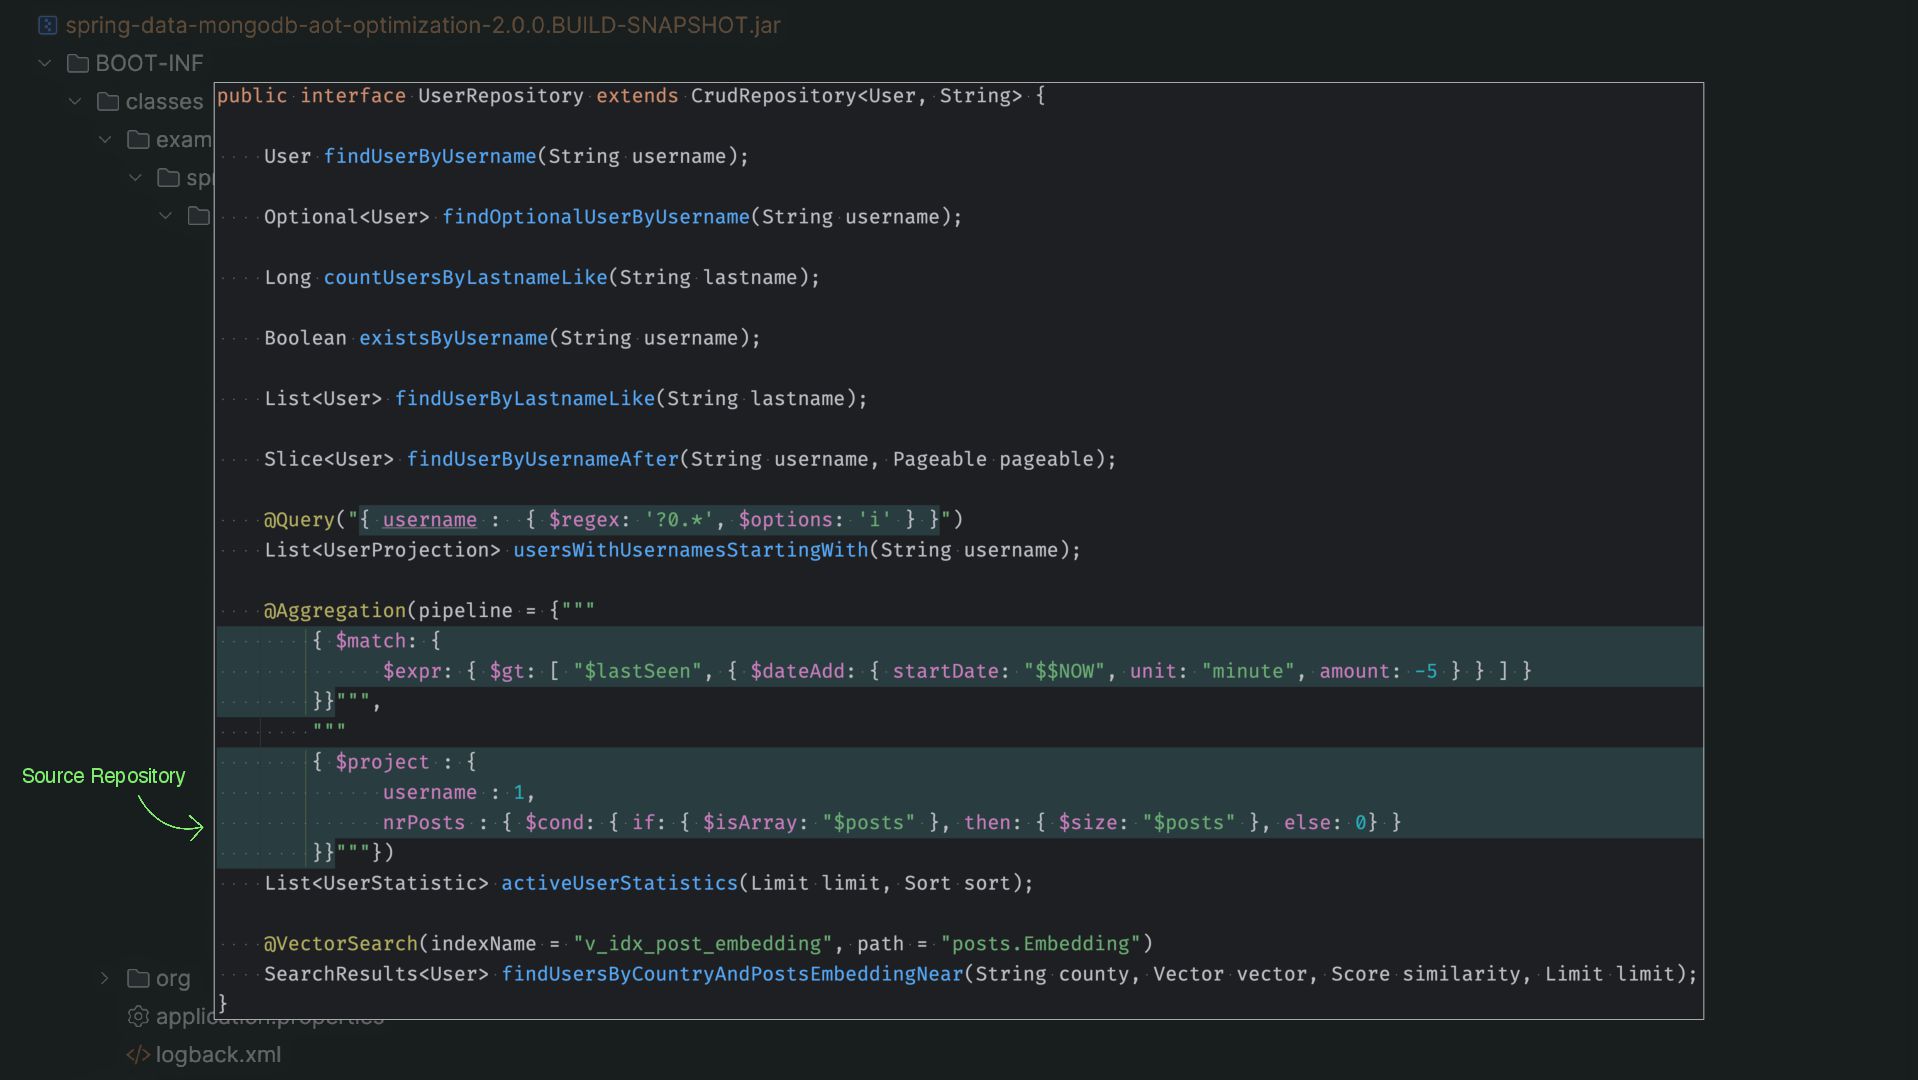
Task: Select the classes tree label
Action: coord(164,101)
